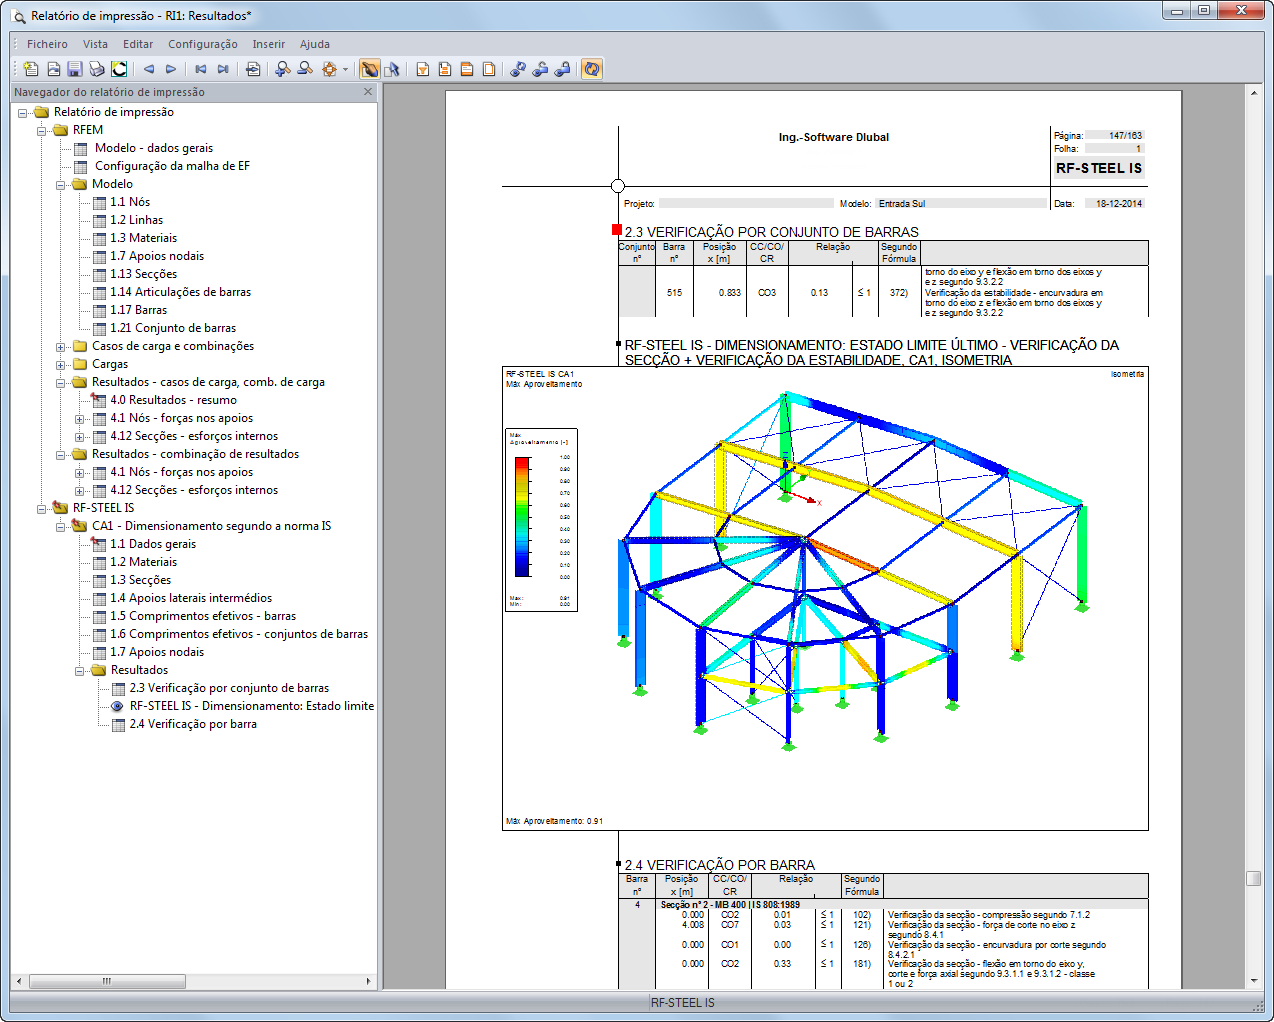Click the CA1 design case folder icon
The height and width of the screenshot is (1022, 1274).
(x=79, y=526)
